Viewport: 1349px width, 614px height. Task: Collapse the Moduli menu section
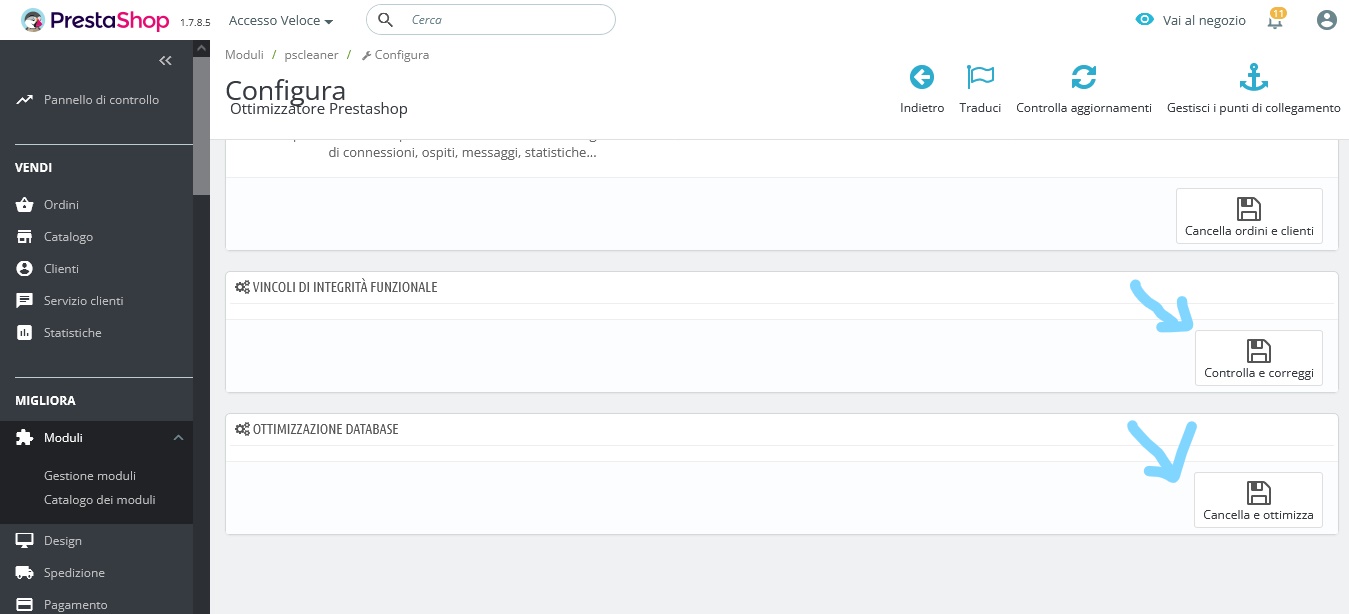(x=178, y=438)
